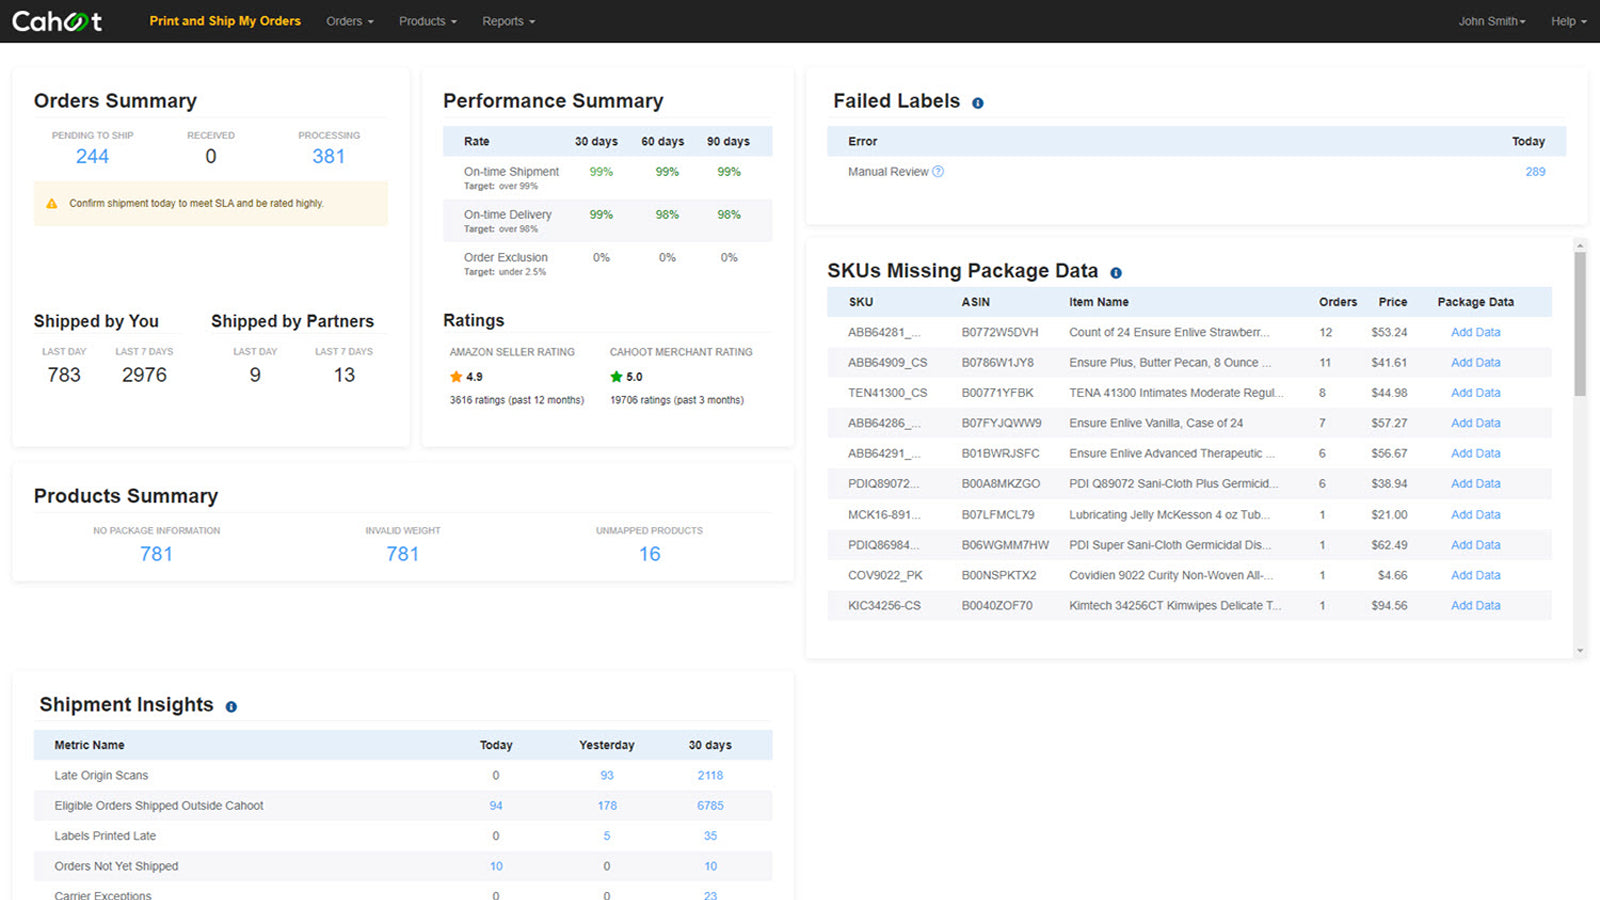The image size is (1600, 900).
Task: Click the green Cahoot Merchant Rating star icon
Action: (x=616, y=377)
